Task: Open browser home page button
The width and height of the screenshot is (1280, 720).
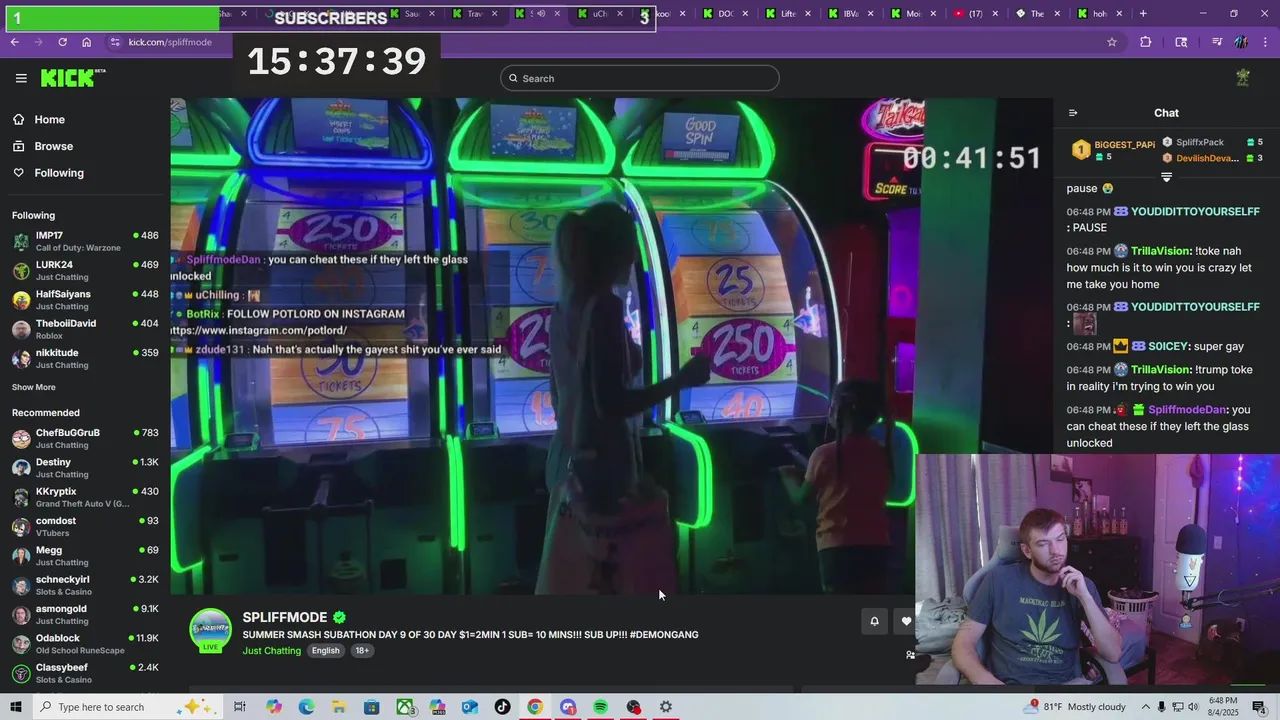Action: click(87, 42)
